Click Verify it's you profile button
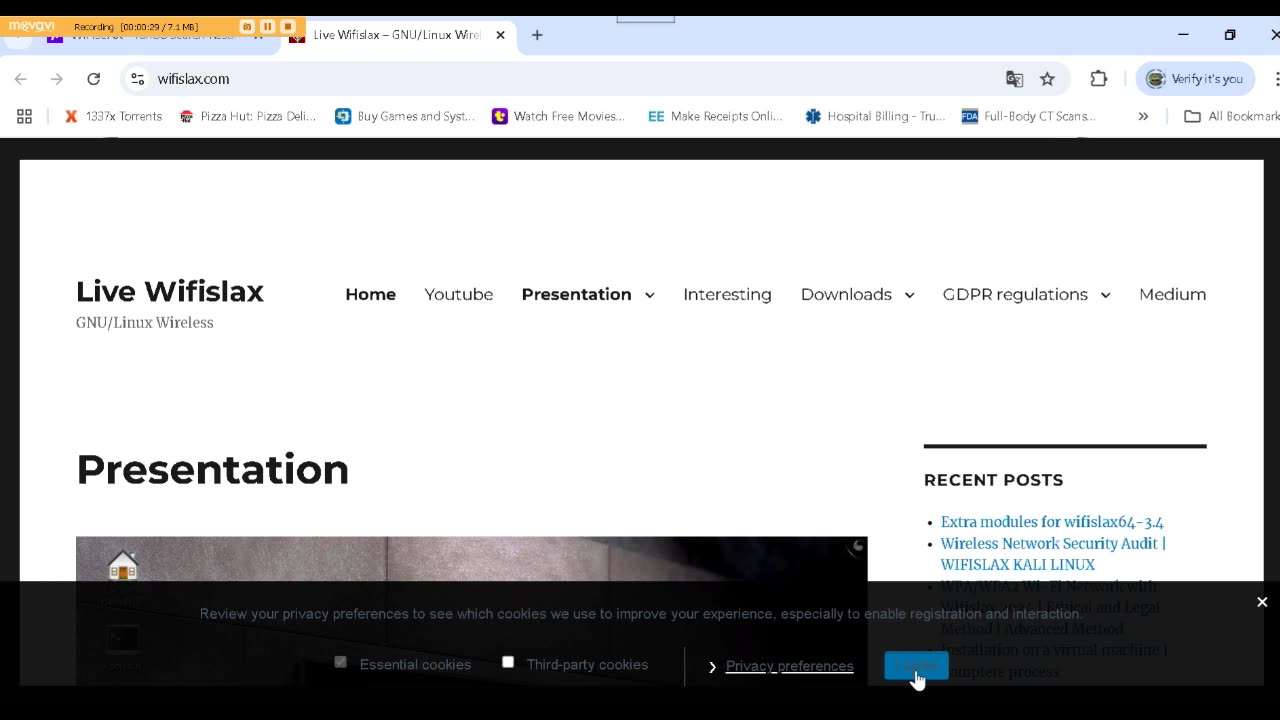 [1195, 79]
